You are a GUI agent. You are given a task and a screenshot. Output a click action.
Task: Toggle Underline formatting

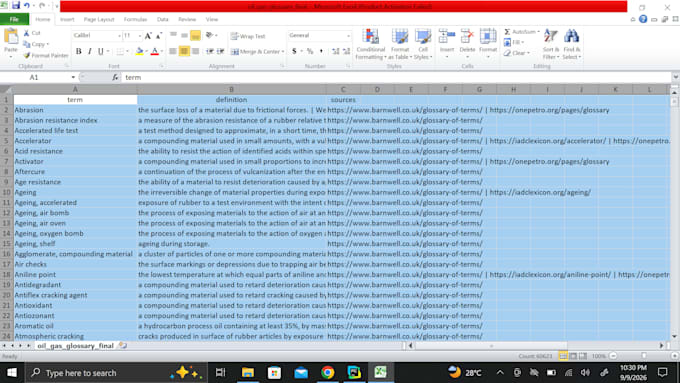(x=101, y=52)
